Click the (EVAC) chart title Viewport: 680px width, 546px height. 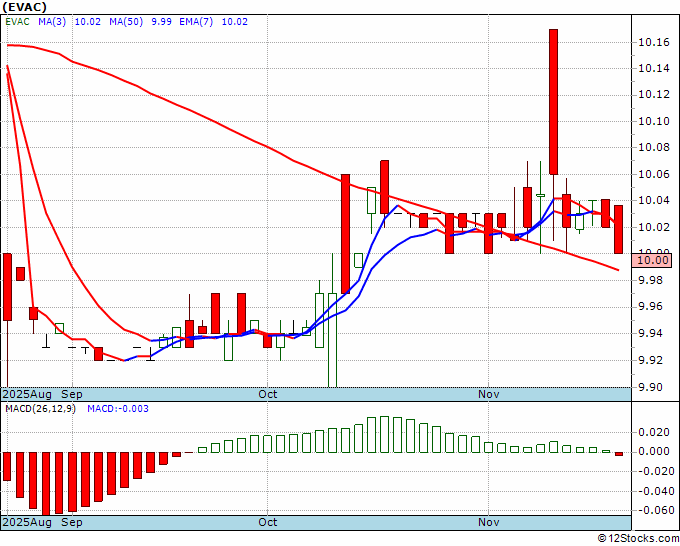point(25,7)
